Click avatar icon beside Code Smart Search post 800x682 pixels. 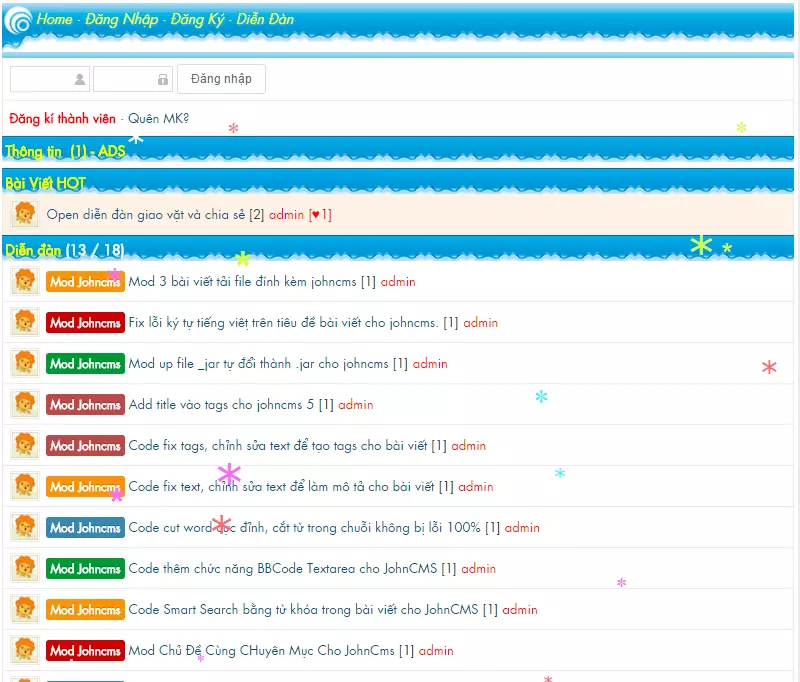click(25, 609)
